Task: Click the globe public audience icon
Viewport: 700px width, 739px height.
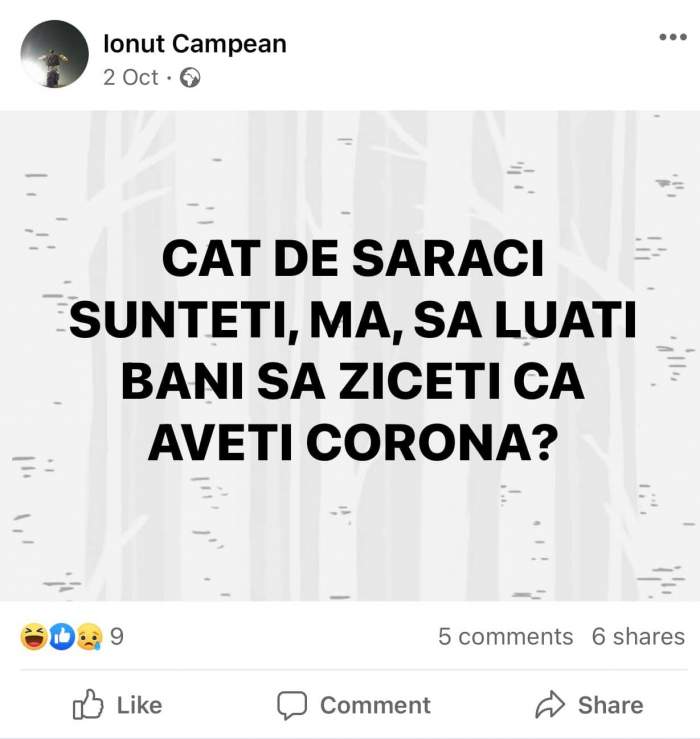Action: 191,78
